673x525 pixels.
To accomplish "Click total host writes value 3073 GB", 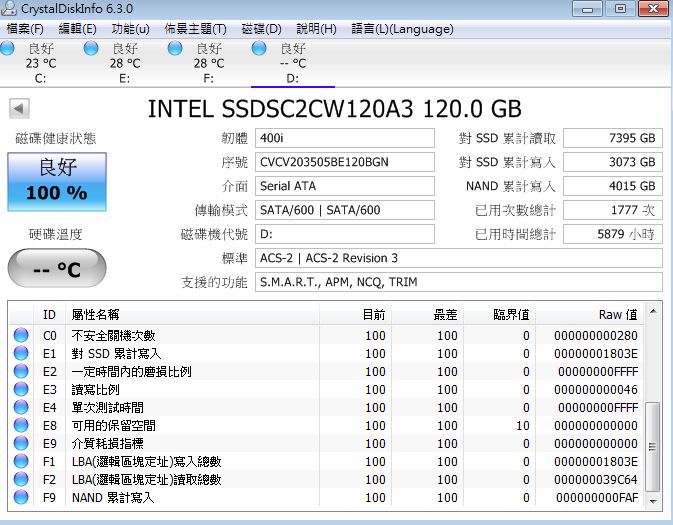I will (613, 162).
